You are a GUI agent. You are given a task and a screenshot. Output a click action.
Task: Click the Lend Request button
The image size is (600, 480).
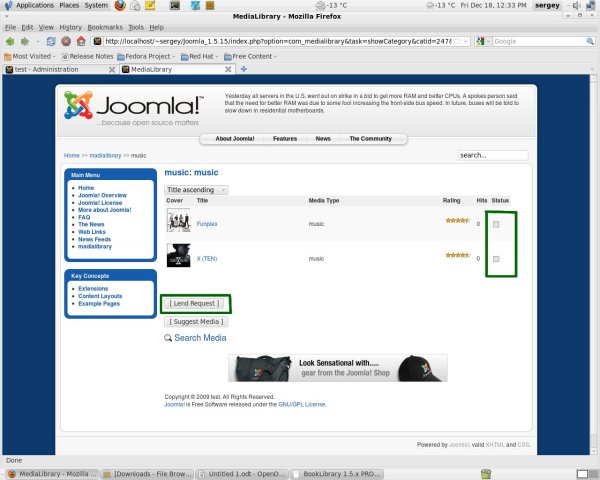pyautogui.click(x=194, y=304)
